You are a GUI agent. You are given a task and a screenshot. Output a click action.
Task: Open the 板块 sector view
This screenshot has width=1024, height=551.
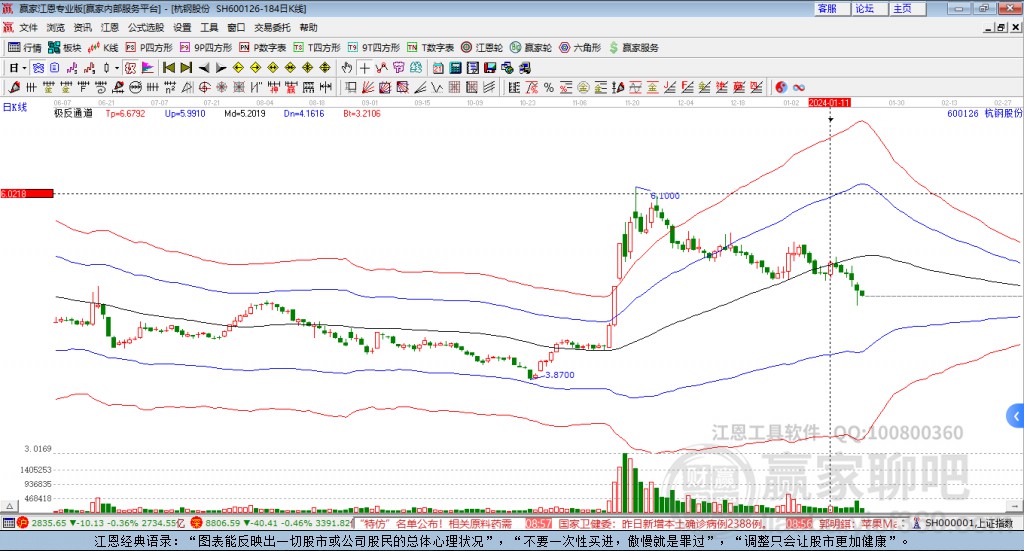(x=65, y=48)
